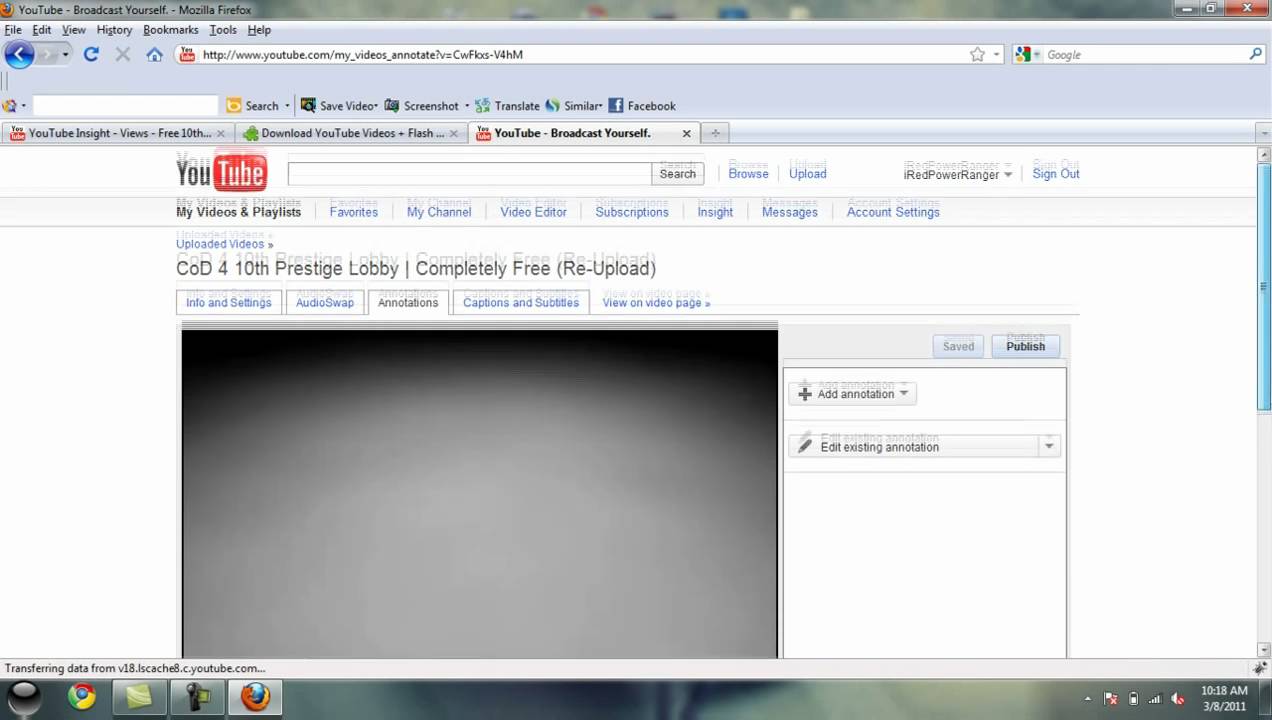The image size is (1272, 720).
Task: Bookmark this page with star icon
Action: (977, 54)
